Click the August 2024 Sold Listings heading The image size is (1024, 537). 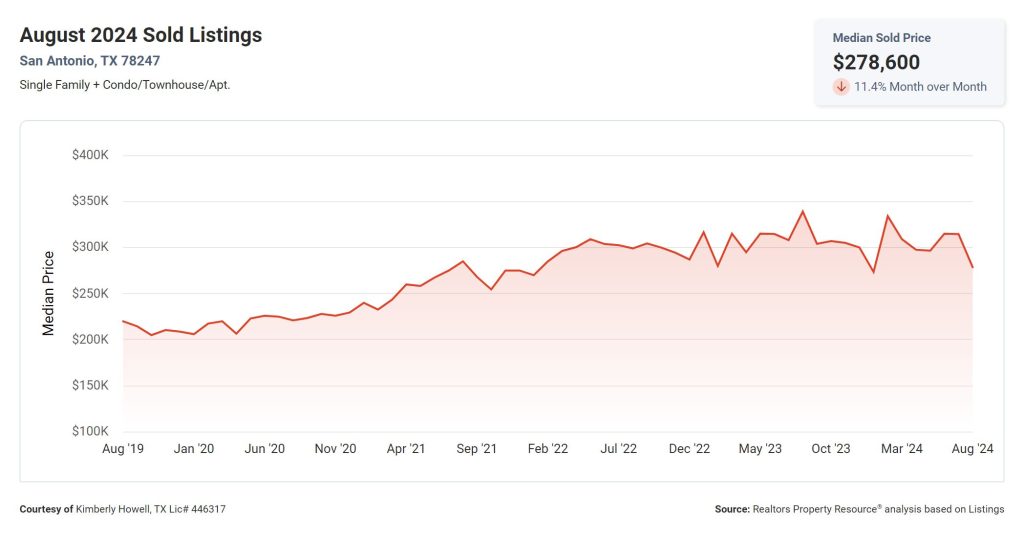(x=140, y=35)
